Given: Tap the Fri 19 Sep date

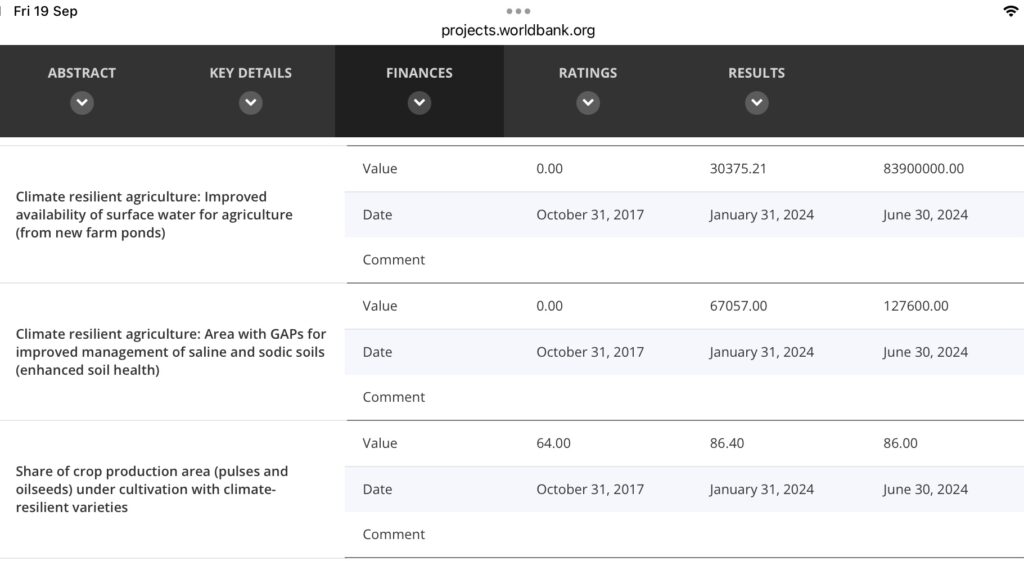Looking at the screenshot, I should tap(45, 11).
